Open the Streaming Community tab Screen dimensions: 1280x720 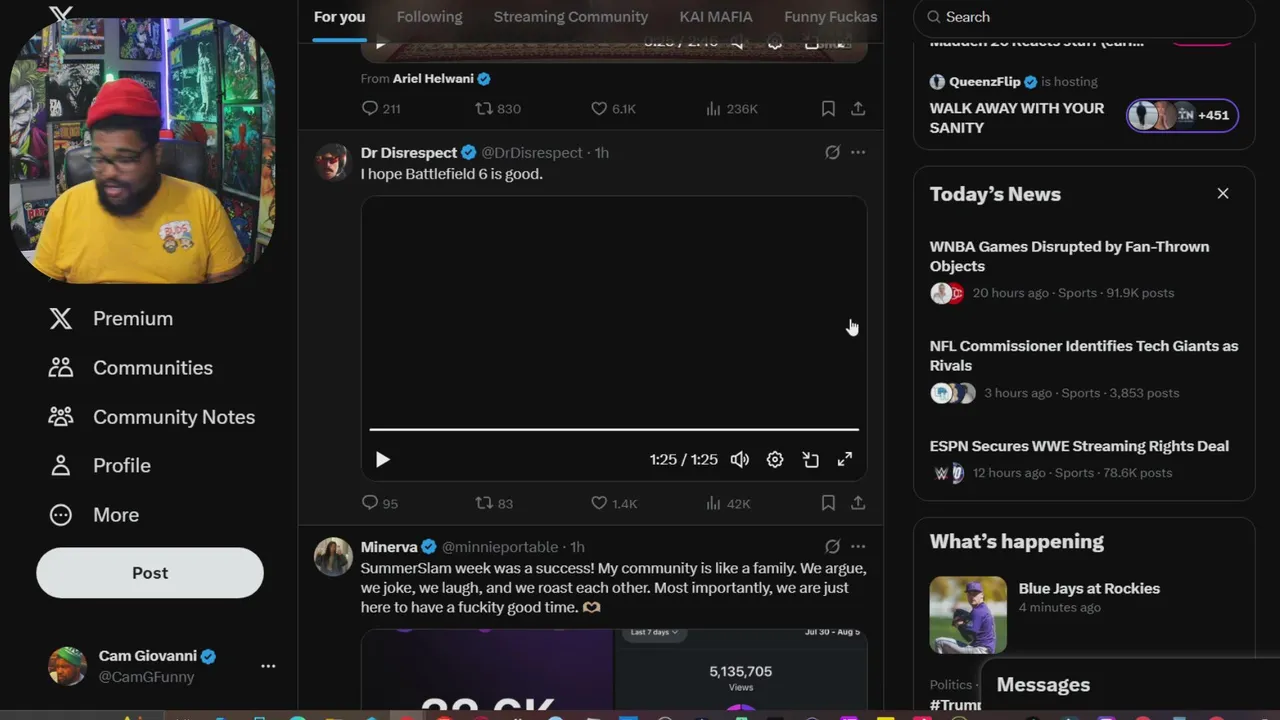pyautogui.click(x=570, y=17)
